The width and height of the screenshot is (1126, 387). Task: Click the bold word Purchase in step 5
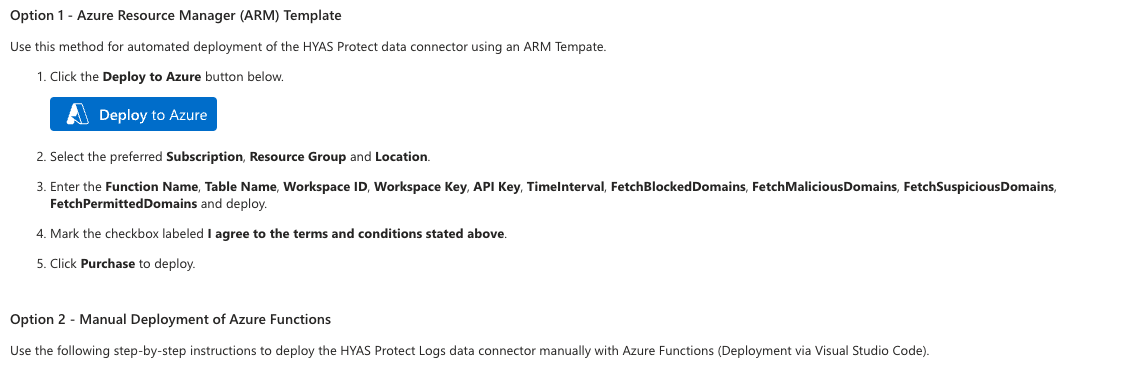[x=108, y=264]
